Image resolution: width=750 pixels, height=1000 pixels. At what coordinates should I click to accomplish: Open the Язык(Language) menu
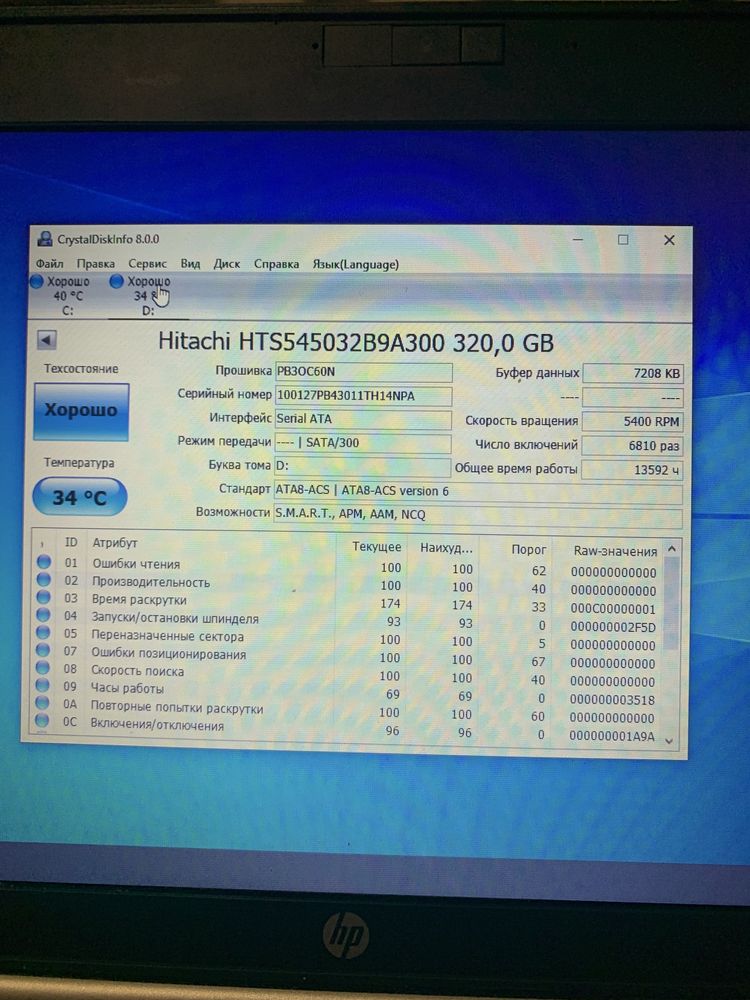pyautogui.click(x=355, y=264)
